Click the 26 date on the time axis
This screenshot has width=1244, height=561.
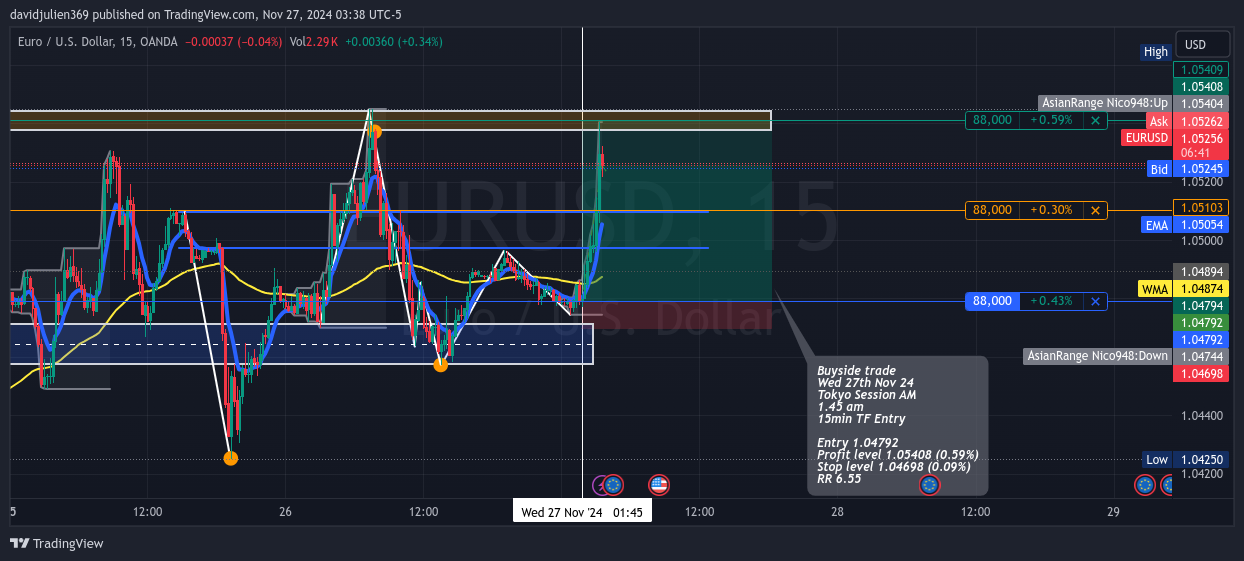coord(285,512)
